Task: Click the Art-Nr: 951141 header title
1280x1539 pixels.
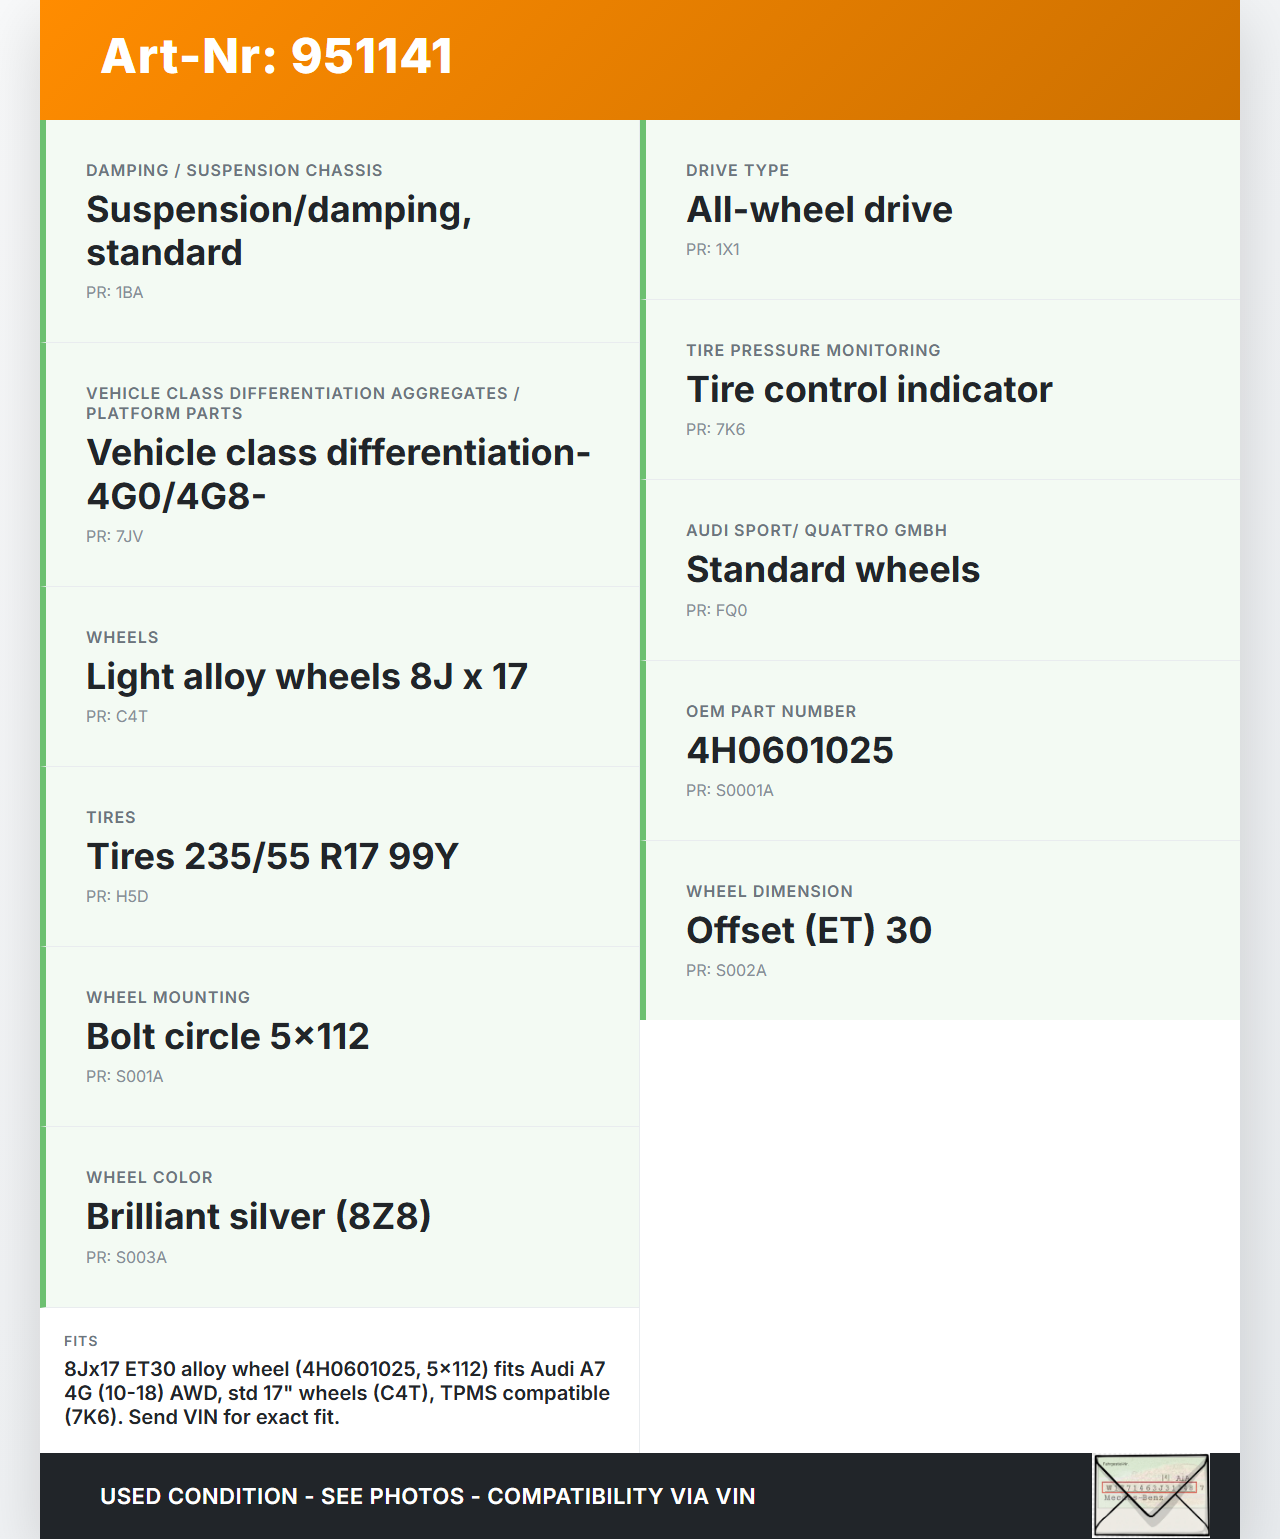Action: pyautogui.click(x=277, y=56)
